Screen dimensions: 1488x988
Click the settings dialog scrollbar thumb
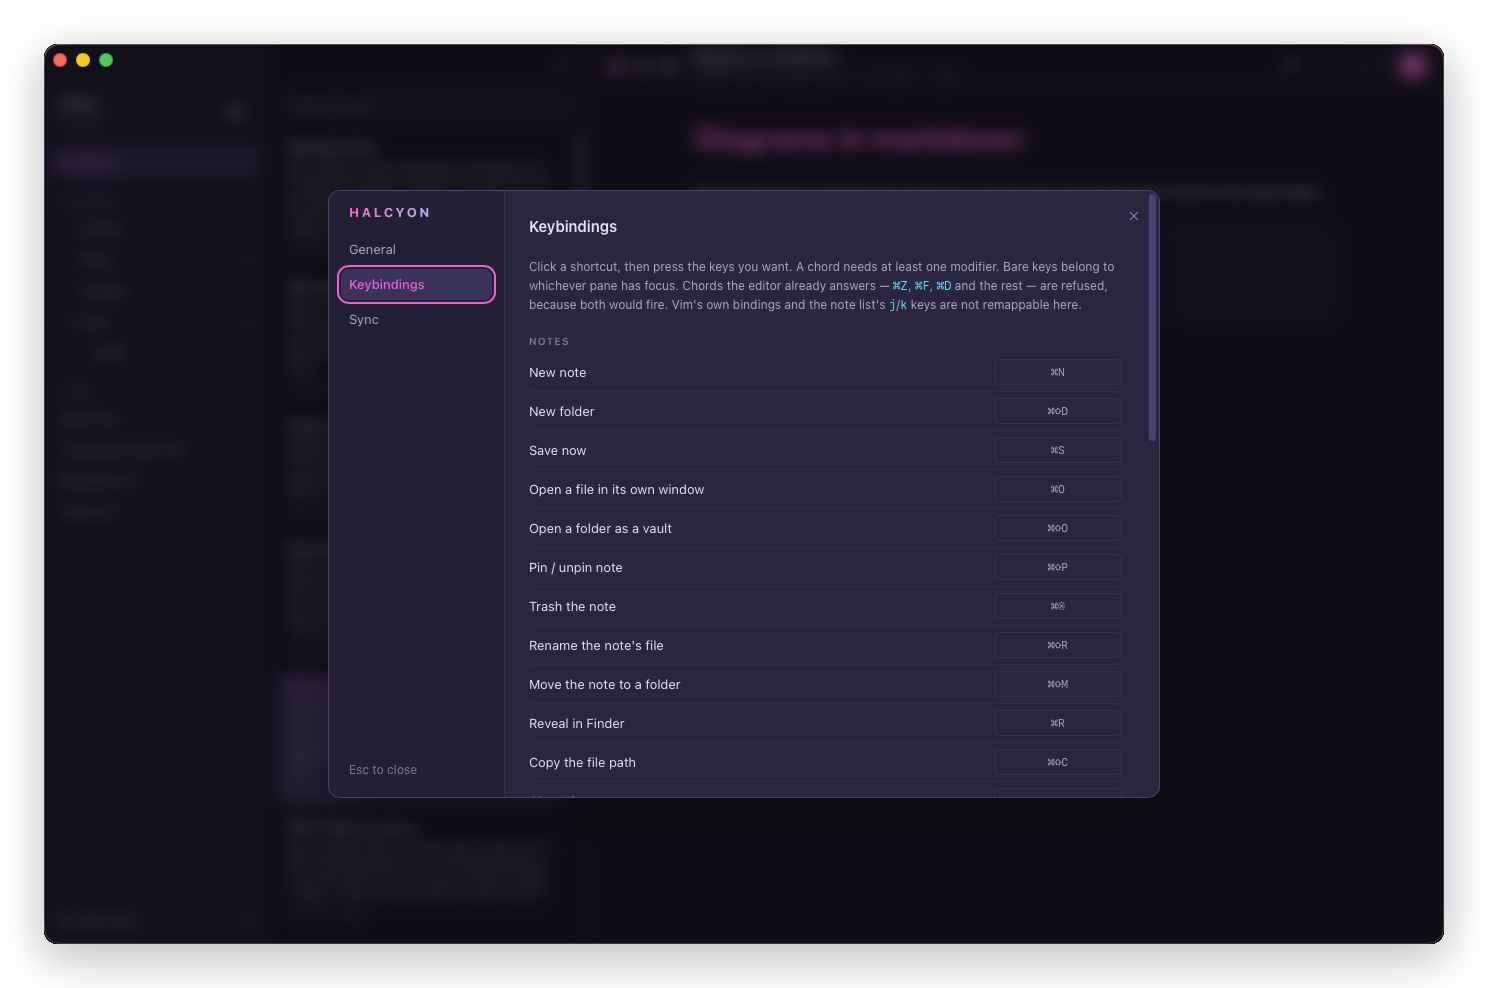click(x=1152, y=317)
